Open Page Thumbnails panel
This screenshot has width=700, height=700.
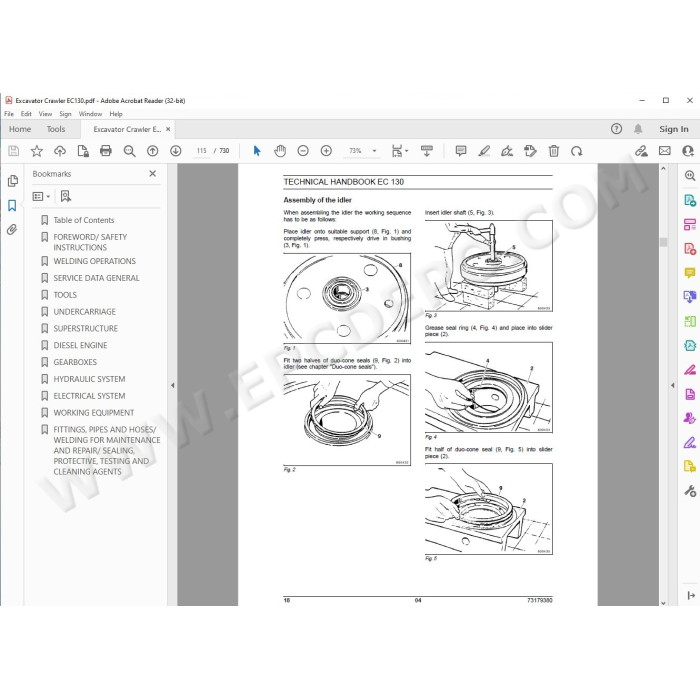pos(12,181)
